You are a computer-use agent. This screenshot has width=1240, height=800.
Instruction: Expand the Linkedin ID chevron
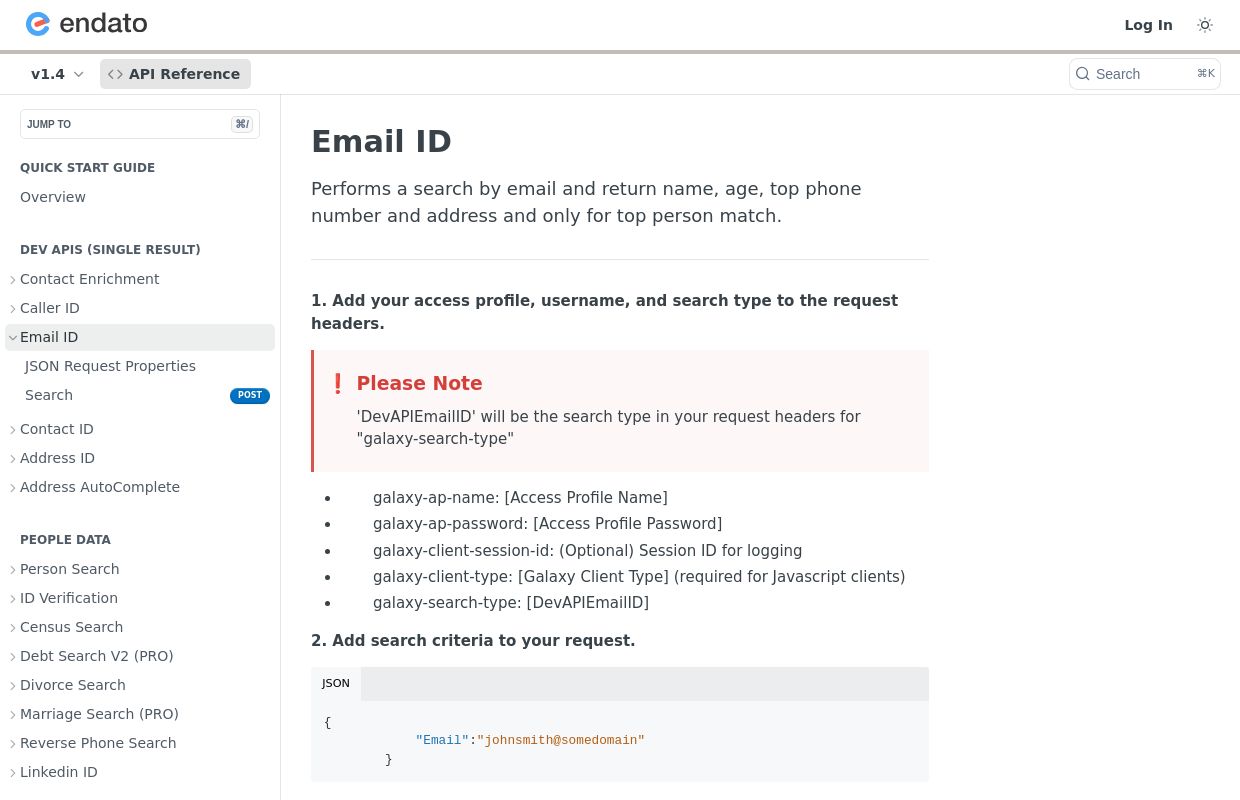tap(13, 773)
